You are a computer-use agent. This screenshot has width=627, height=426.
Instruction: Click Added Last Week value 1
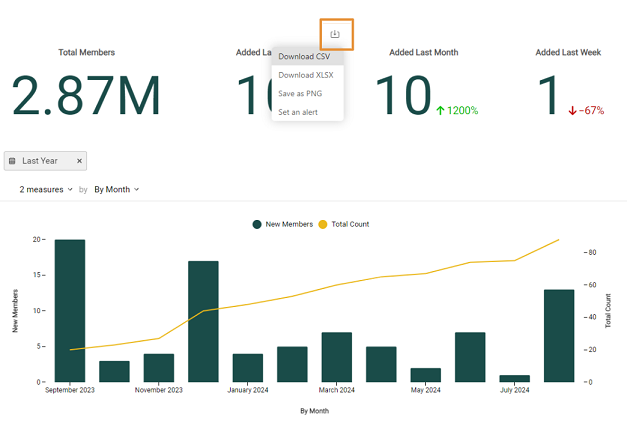[x=547, y=97]
